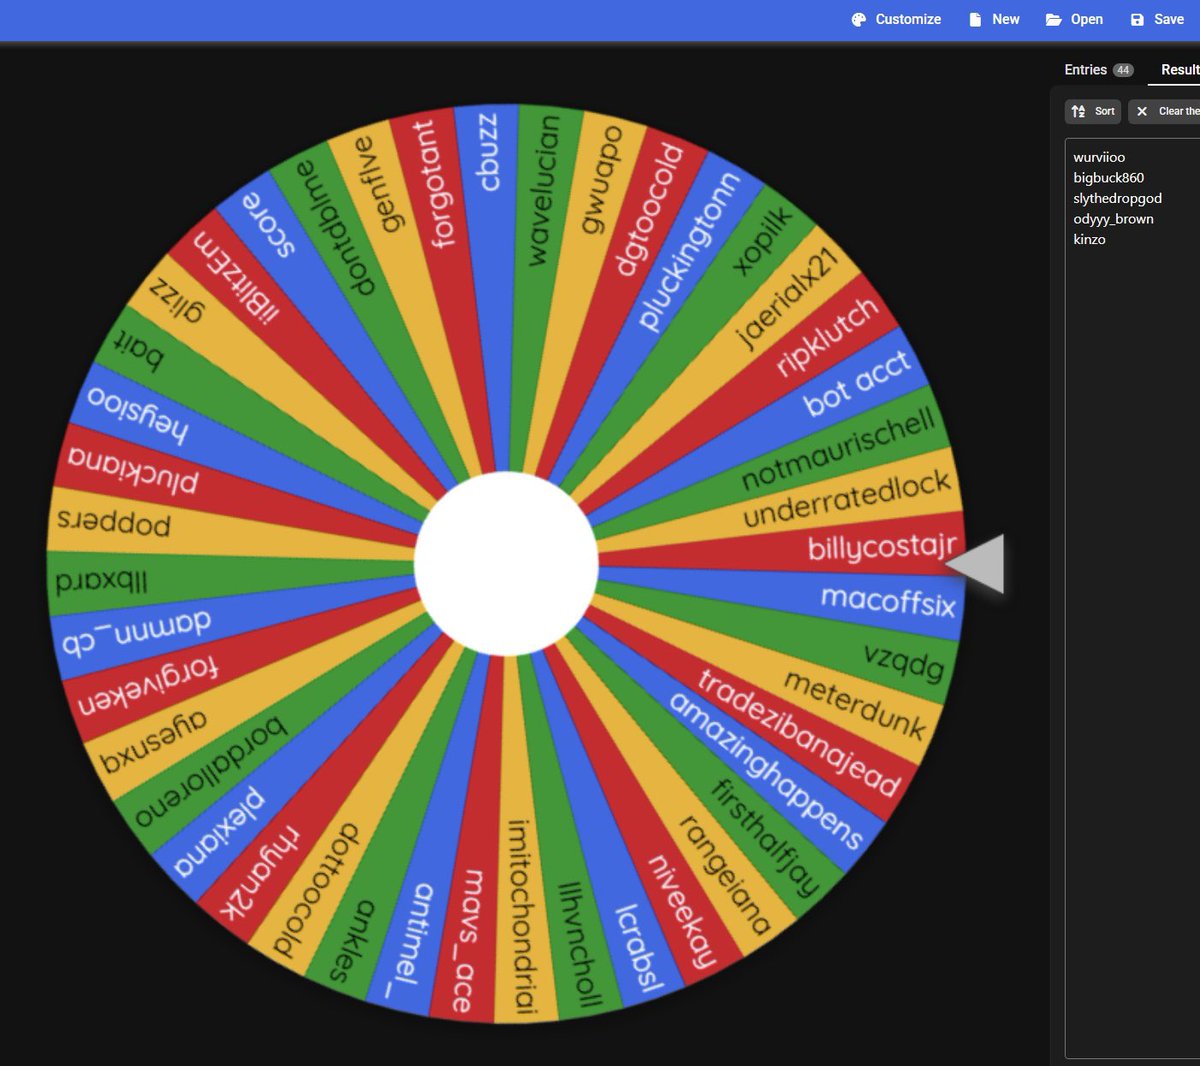Click the tradezibanajead wheel slice
This screenshot has width=1200, height=1066.
[799, 733]
